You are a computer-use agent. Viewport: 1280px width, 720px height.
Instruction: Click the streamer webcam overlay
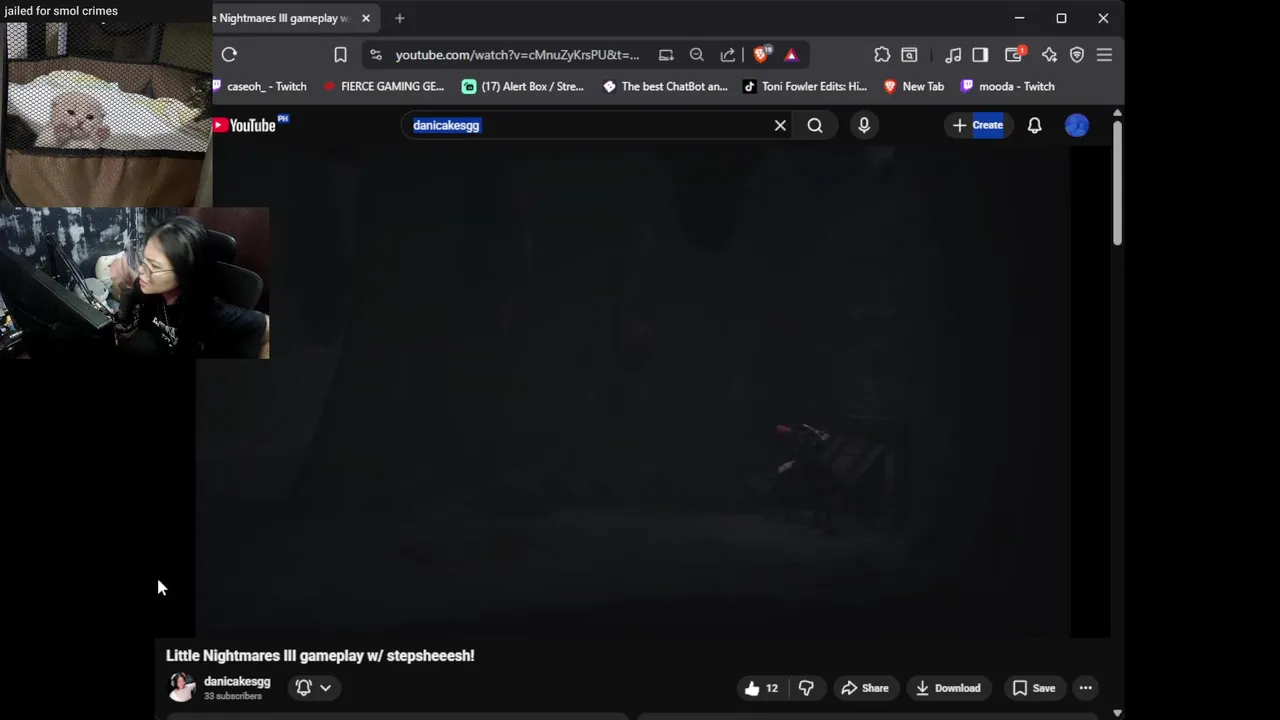point(134,283)
